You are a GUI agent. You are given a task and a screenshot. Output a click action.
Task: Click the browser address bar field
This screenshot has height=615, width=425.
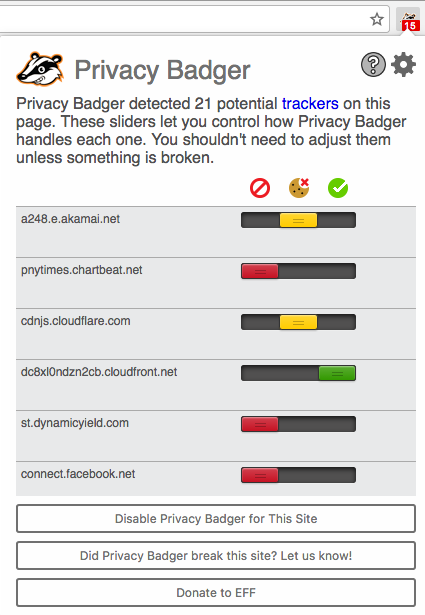(x=184, y=19)
